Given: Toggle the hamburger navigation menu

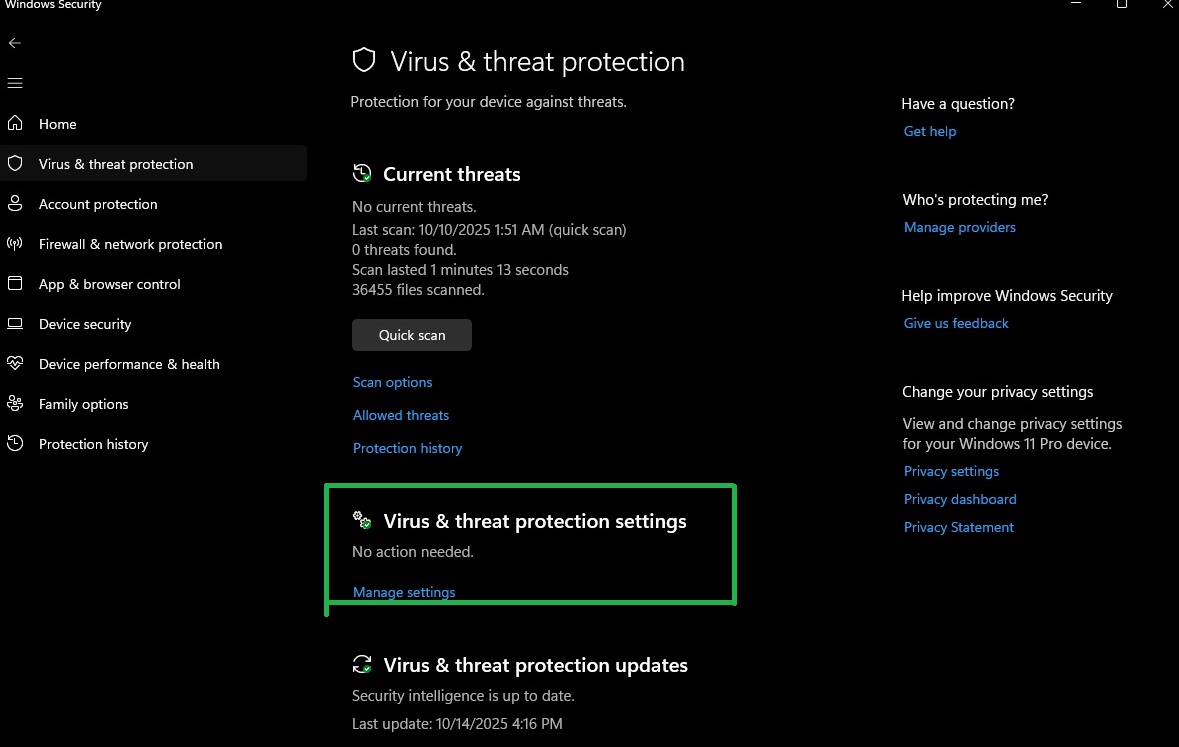Looking at the screenshot, I should click(x=15, y=83).
